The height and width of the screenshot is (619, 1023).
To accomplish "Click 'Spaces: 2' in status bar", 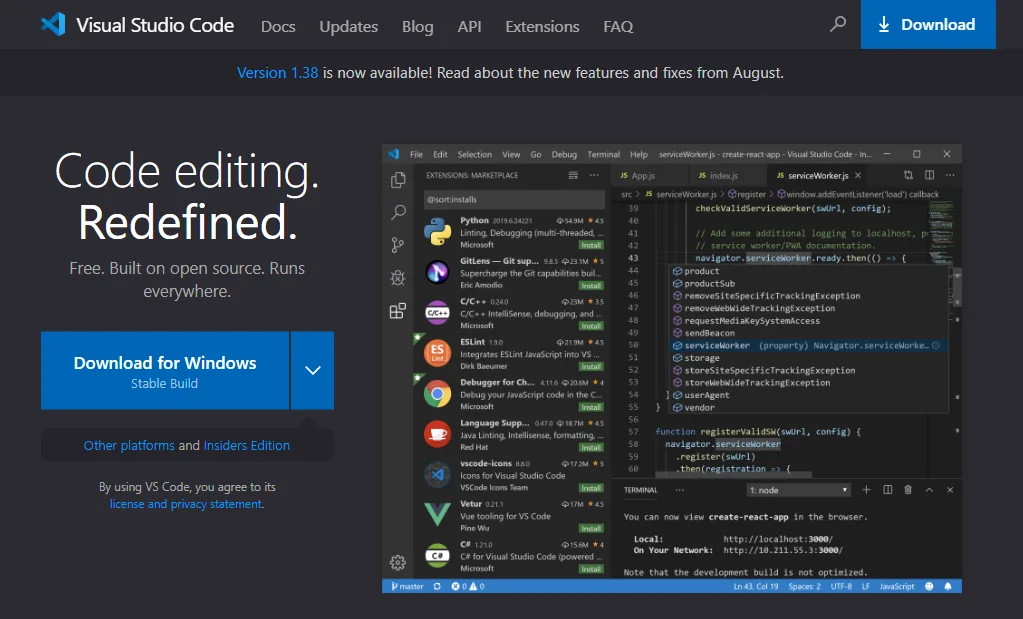I will pos(804,586).
